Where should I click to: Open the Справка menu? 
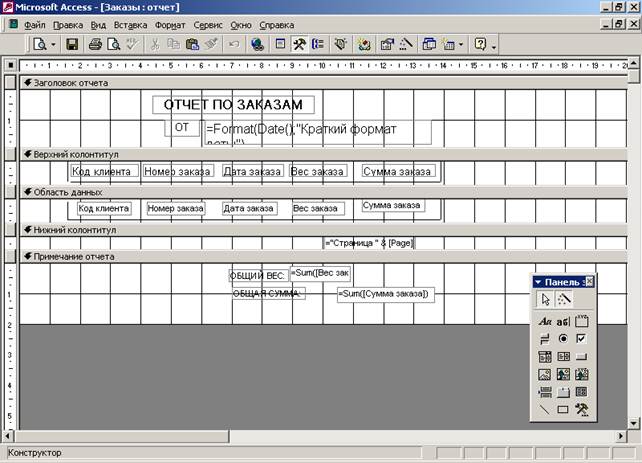(276, 25)
